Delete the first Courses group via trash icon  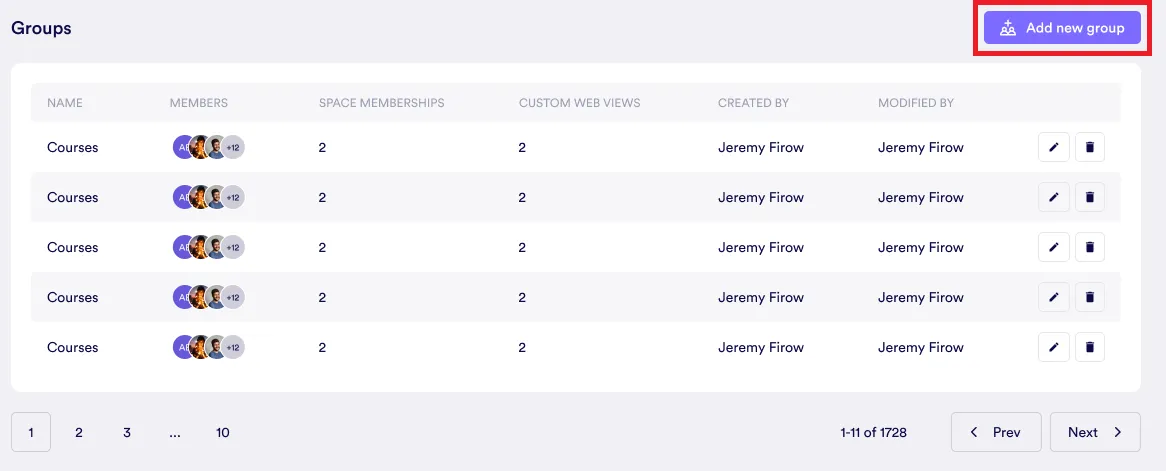point(1090,147)
